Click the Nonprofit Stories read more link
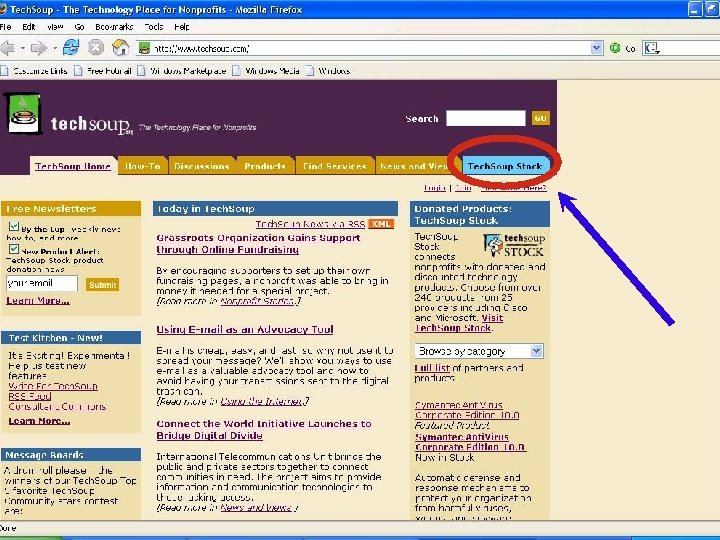This screenshot has width=720, height=540. (258, 301)
